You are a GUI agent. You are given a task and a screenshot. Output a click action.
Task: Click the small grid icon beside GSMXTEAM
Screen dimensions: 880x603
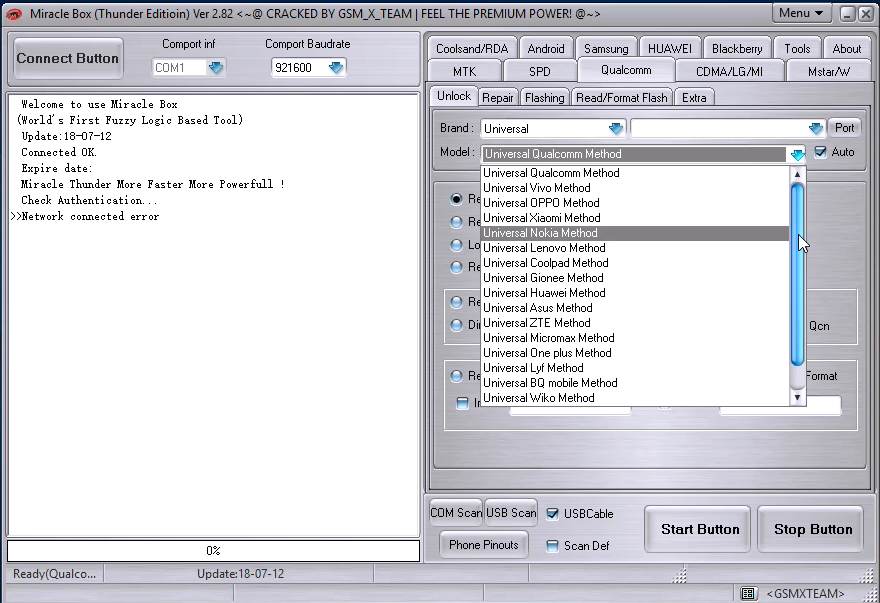coord(749,593)
